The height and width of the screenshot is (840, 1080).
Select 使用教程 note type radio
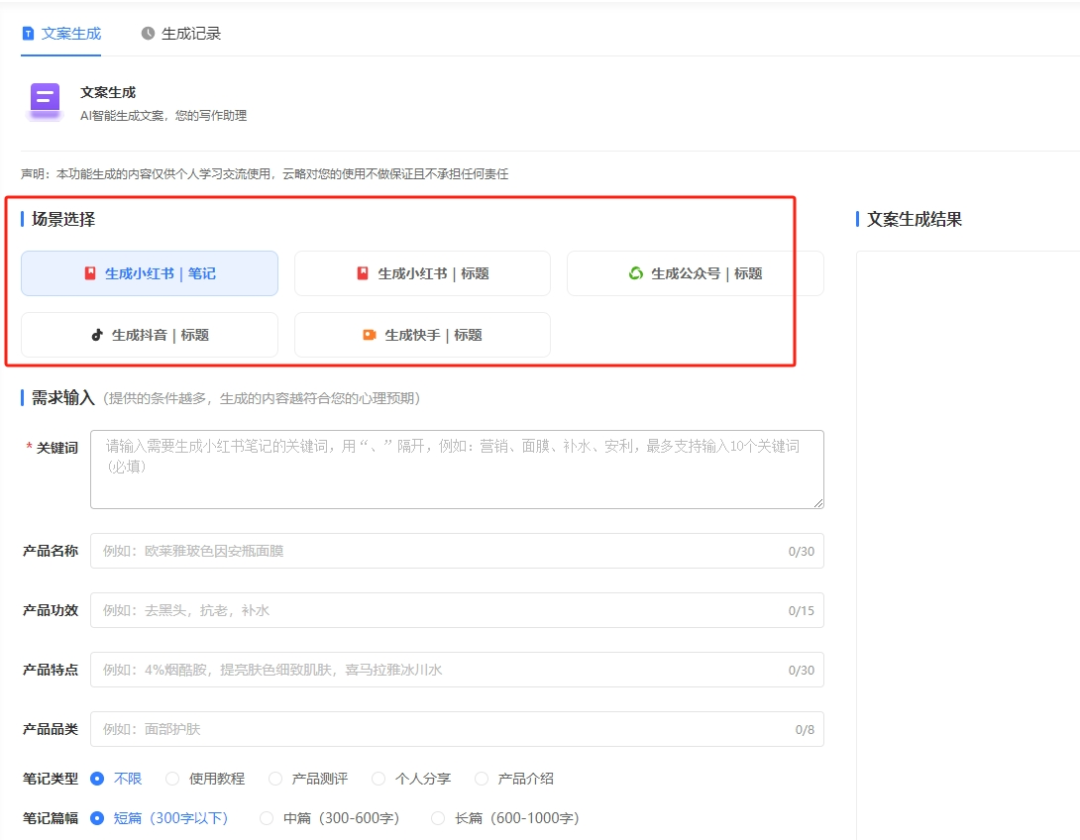[x=173, y=779]
